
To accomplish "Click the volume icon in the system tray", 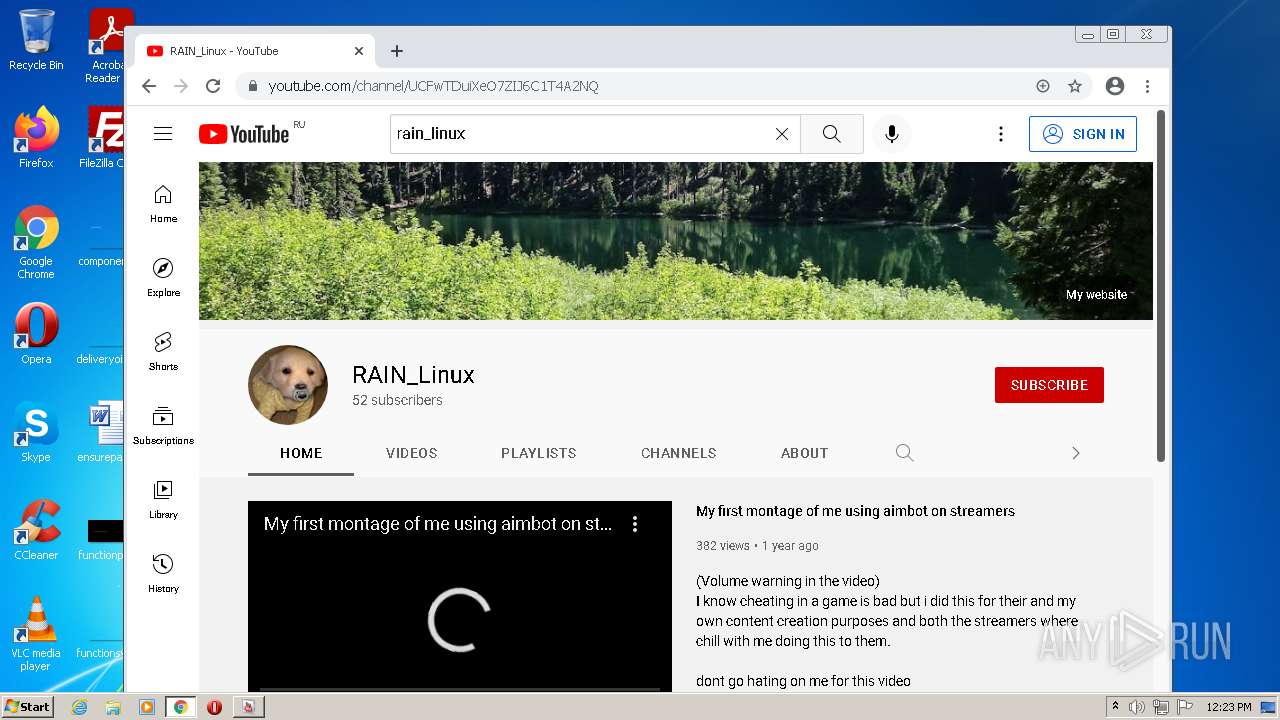I will [1137, 707].
